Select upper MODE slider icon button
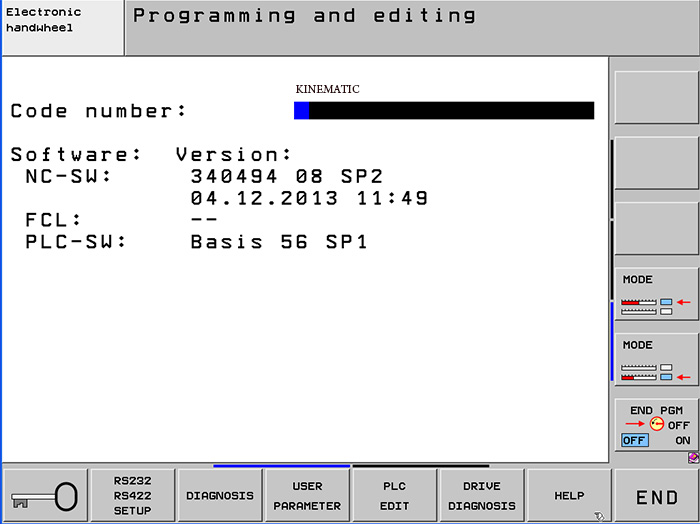The width and height of the screenshot is (700, 524). pos(656,294)
